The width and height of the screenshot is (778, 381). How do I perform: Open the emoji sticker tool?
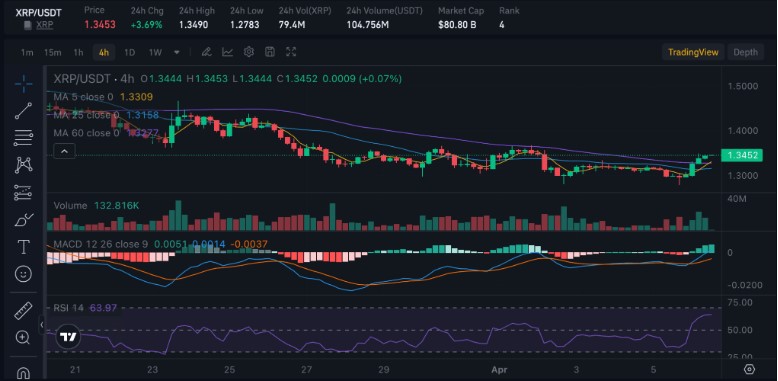[x=23, y=274]
